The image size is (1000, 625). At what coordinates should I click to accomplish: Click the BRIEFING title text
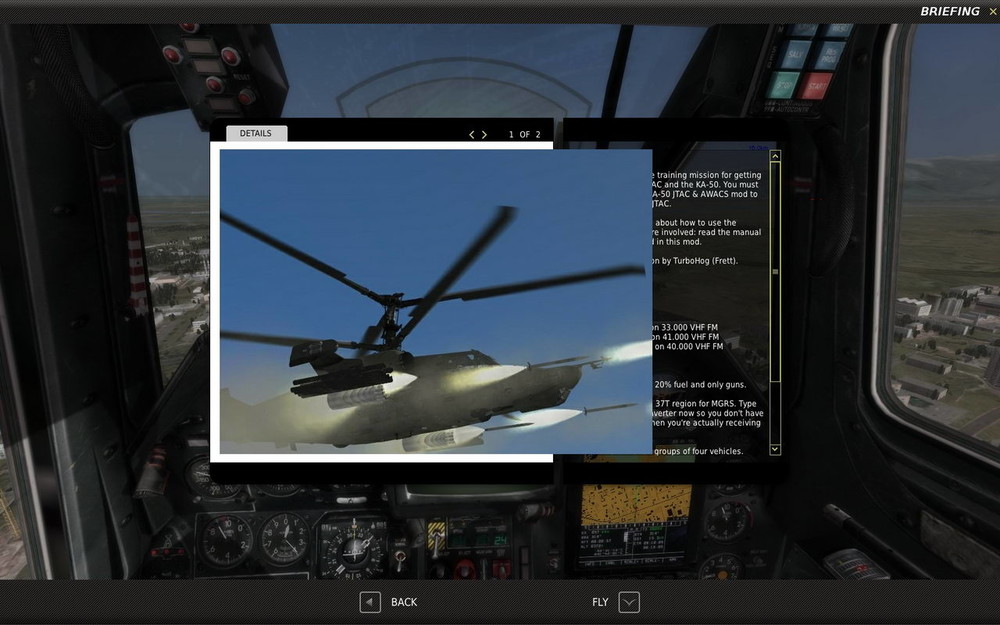coord(950,11)
